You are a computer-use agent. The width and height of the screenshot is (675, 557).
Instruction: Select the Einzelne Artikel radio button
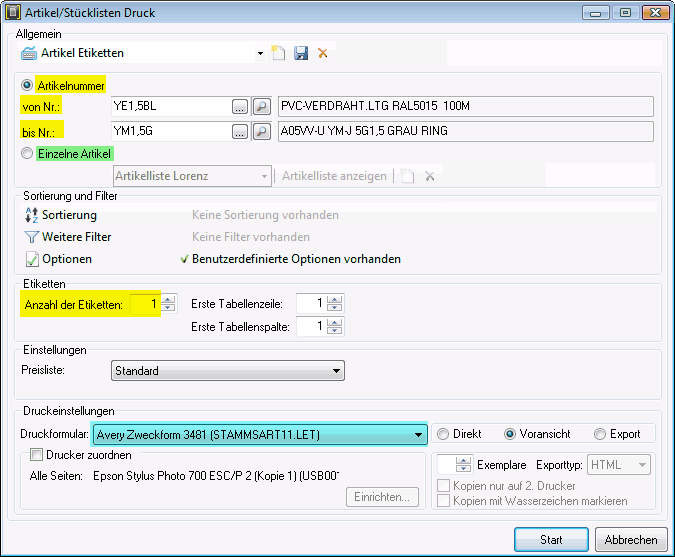point(27,153)
